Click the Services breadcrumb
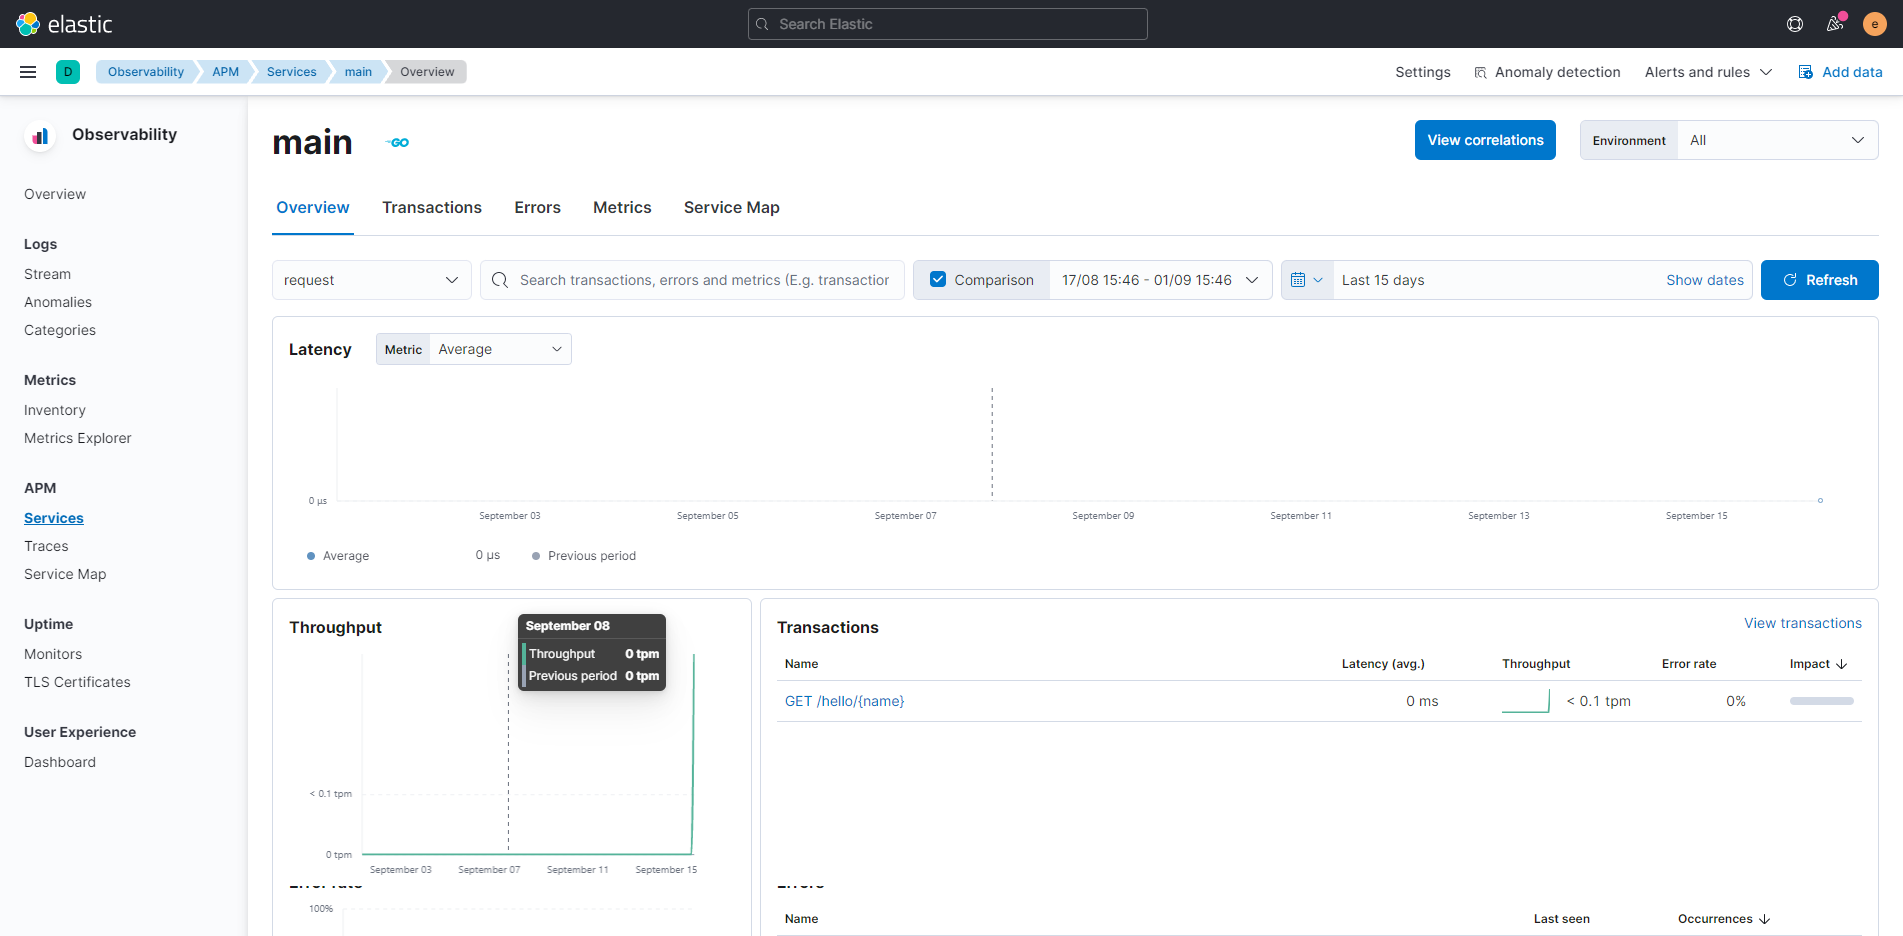Image resolution: width=1903 pixels, height=936 pixels. coord(292,72)
